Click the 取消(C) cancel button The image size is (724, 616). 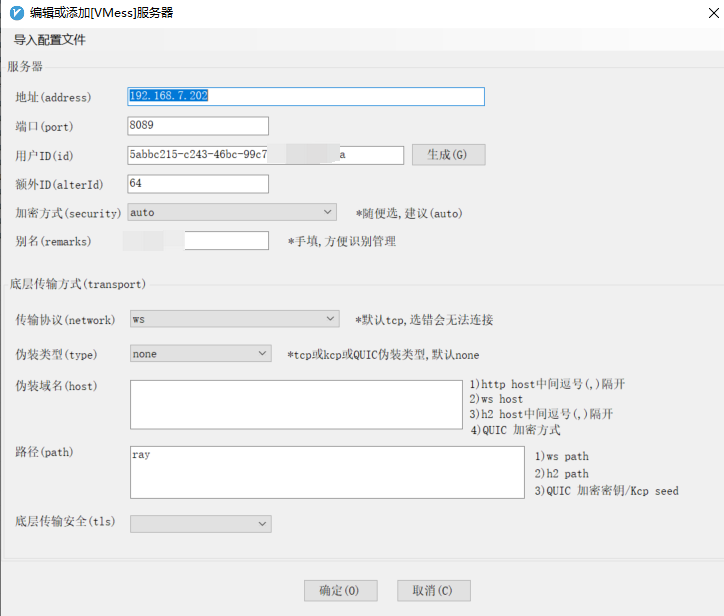click(434, 591)
